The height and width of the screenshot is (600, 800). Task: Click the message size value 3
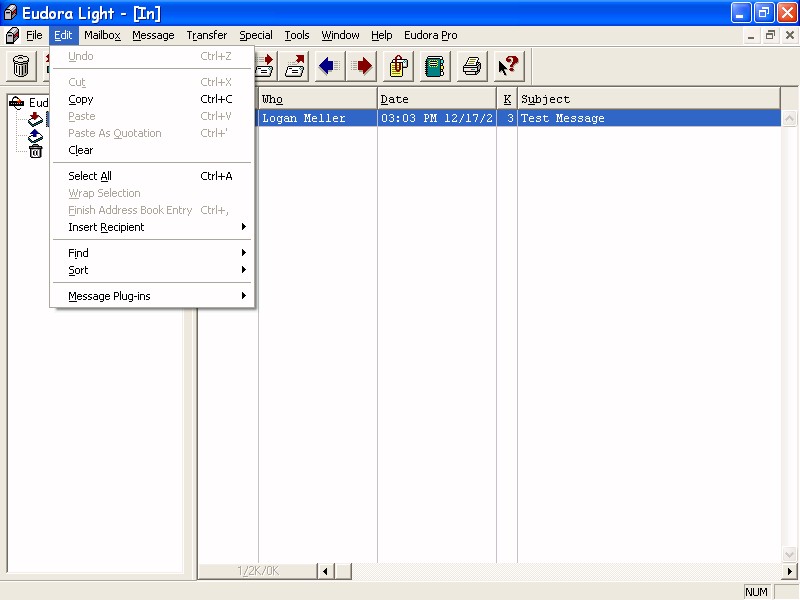pos(510,118)
